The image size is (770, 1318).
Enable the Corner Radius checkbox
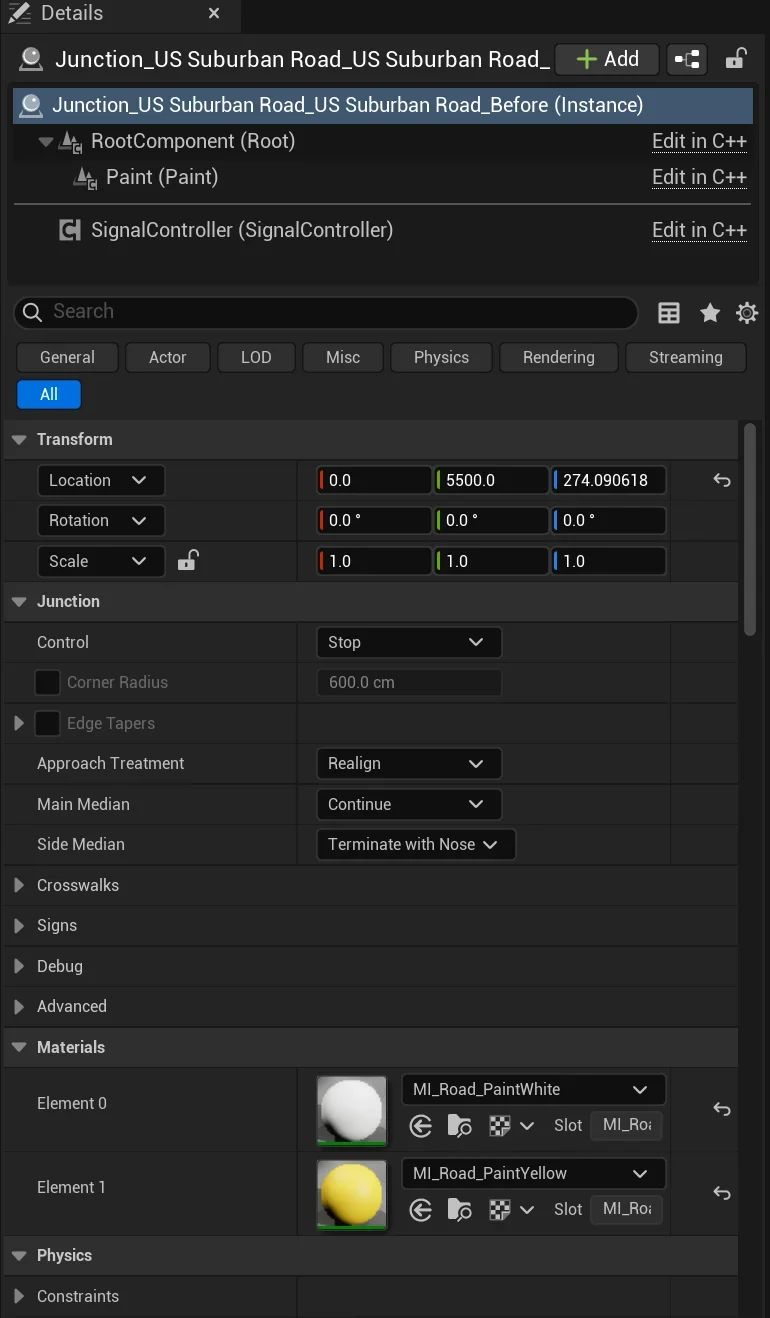pyautogui.click(x=47, y=682)
